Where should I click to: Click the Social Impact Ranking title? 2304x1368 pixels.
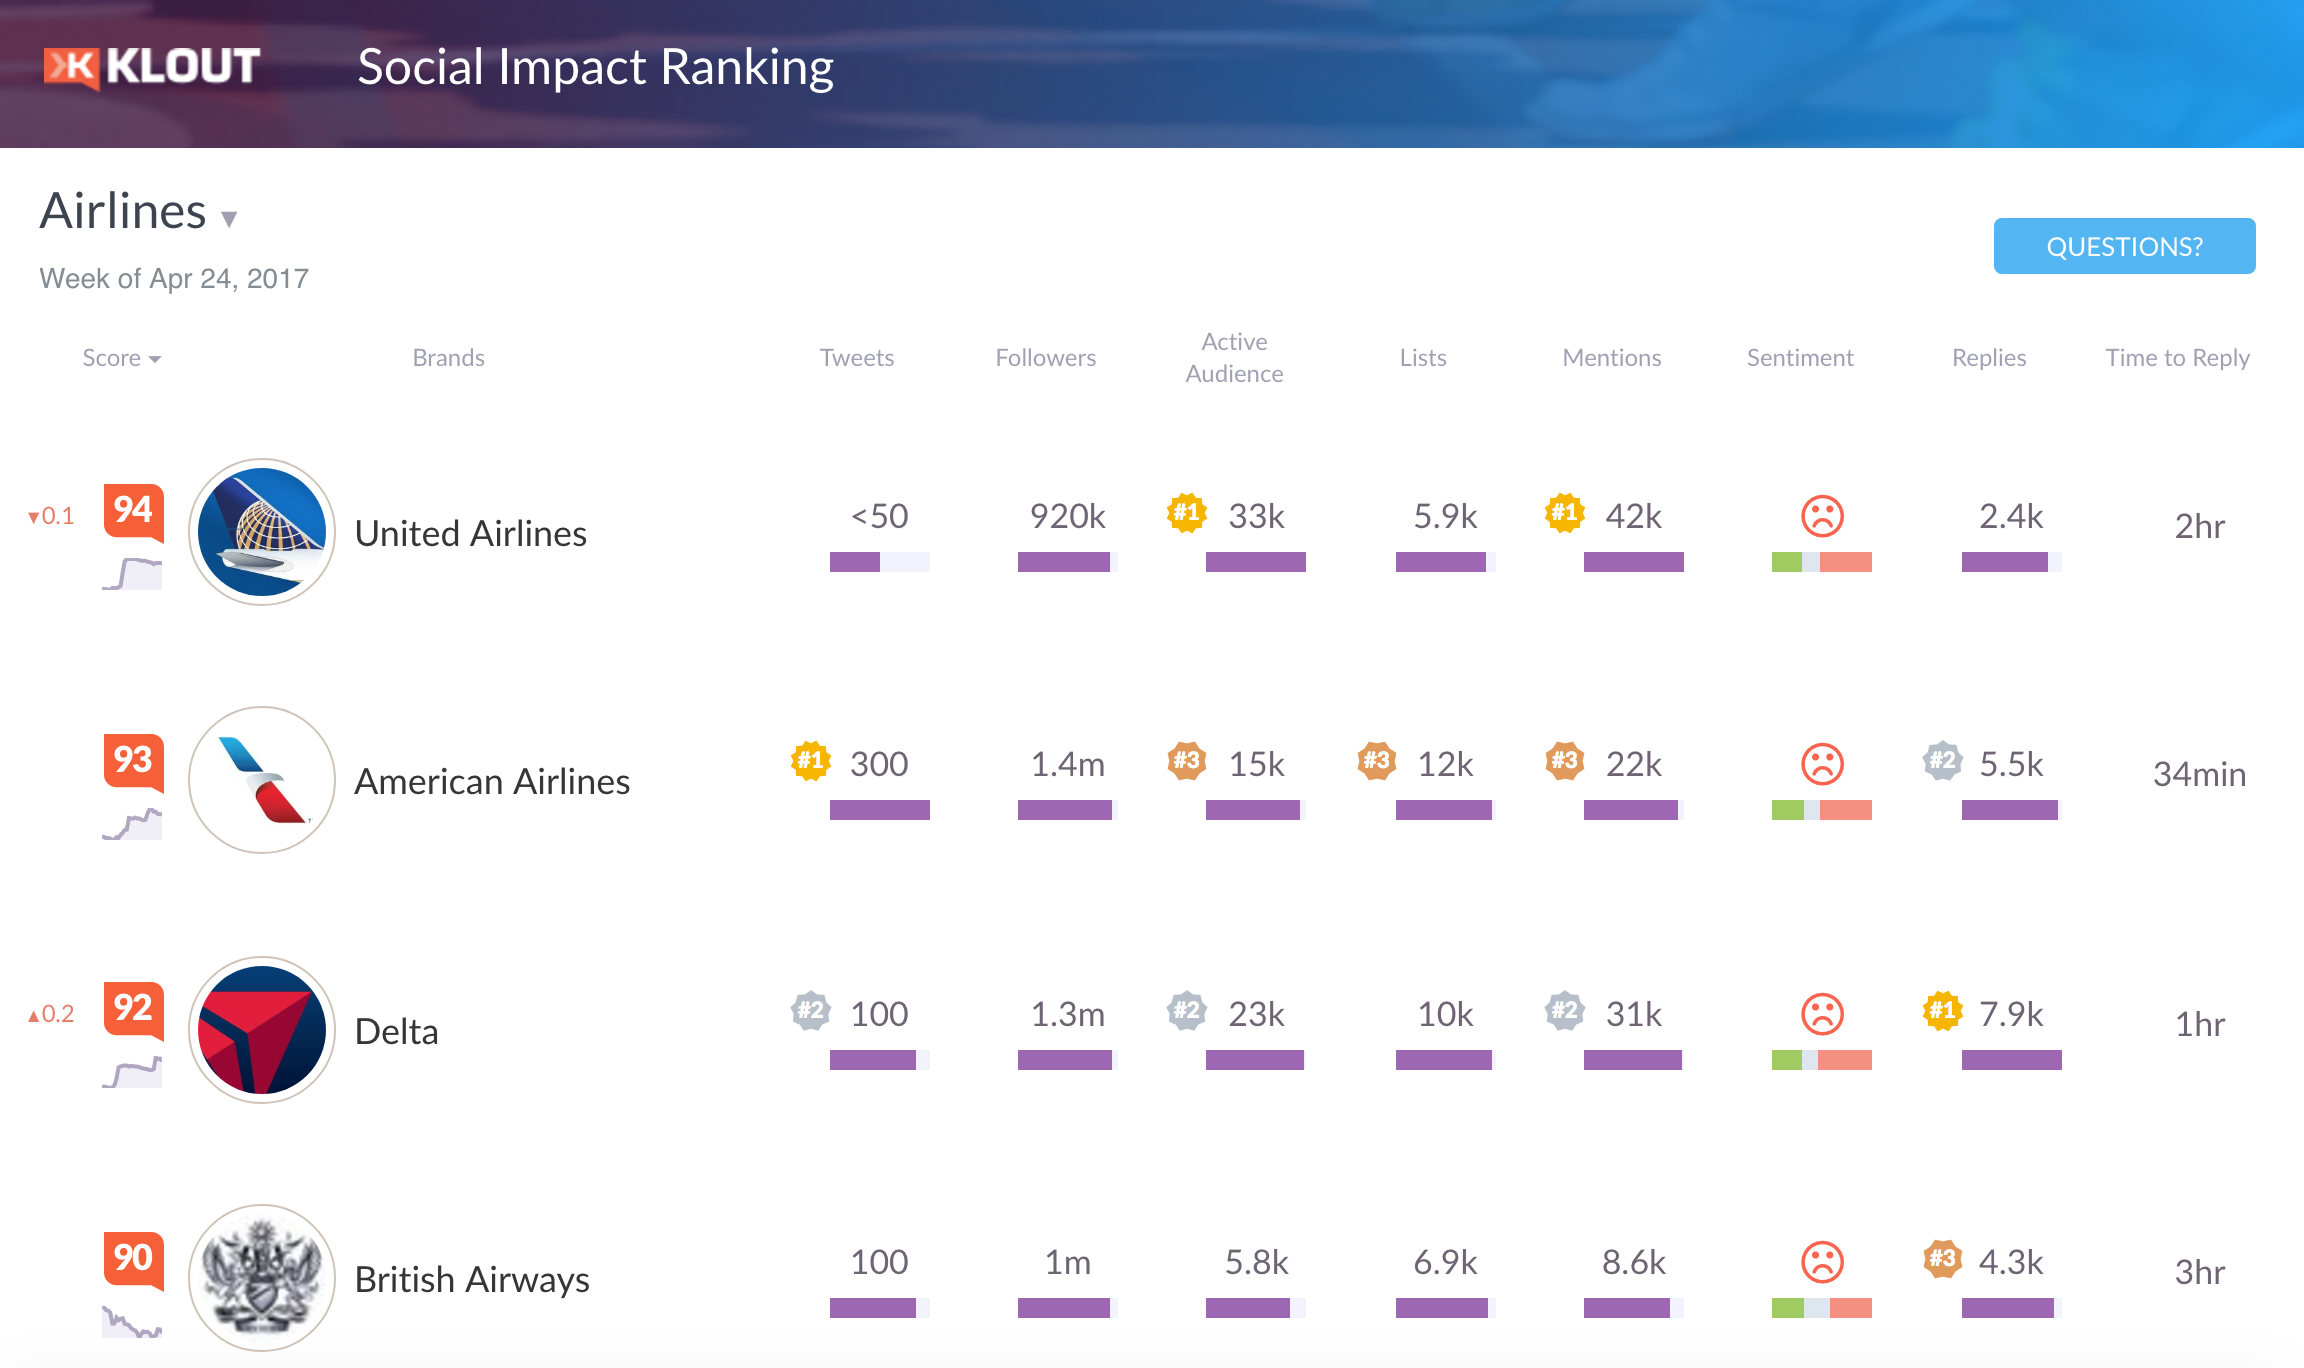[596, 68]
